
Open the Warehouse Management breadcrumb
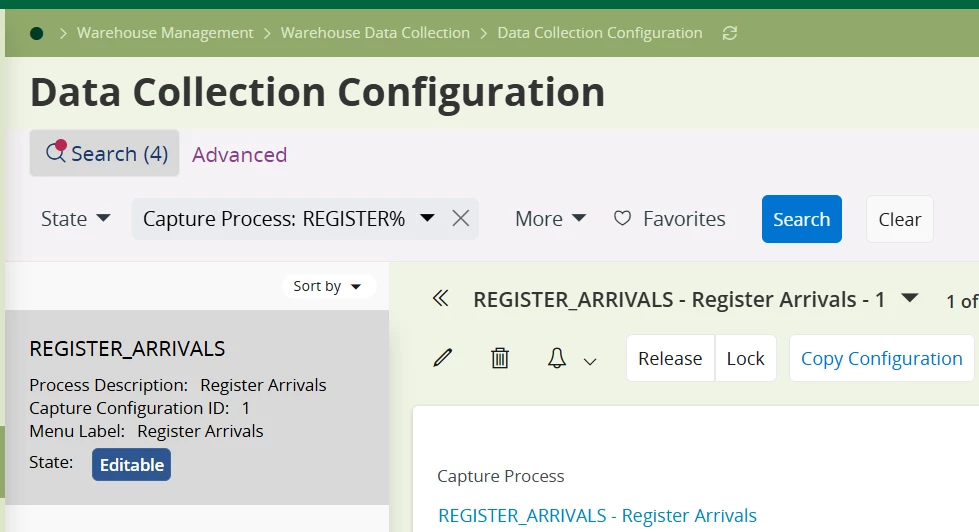(165, 33)
